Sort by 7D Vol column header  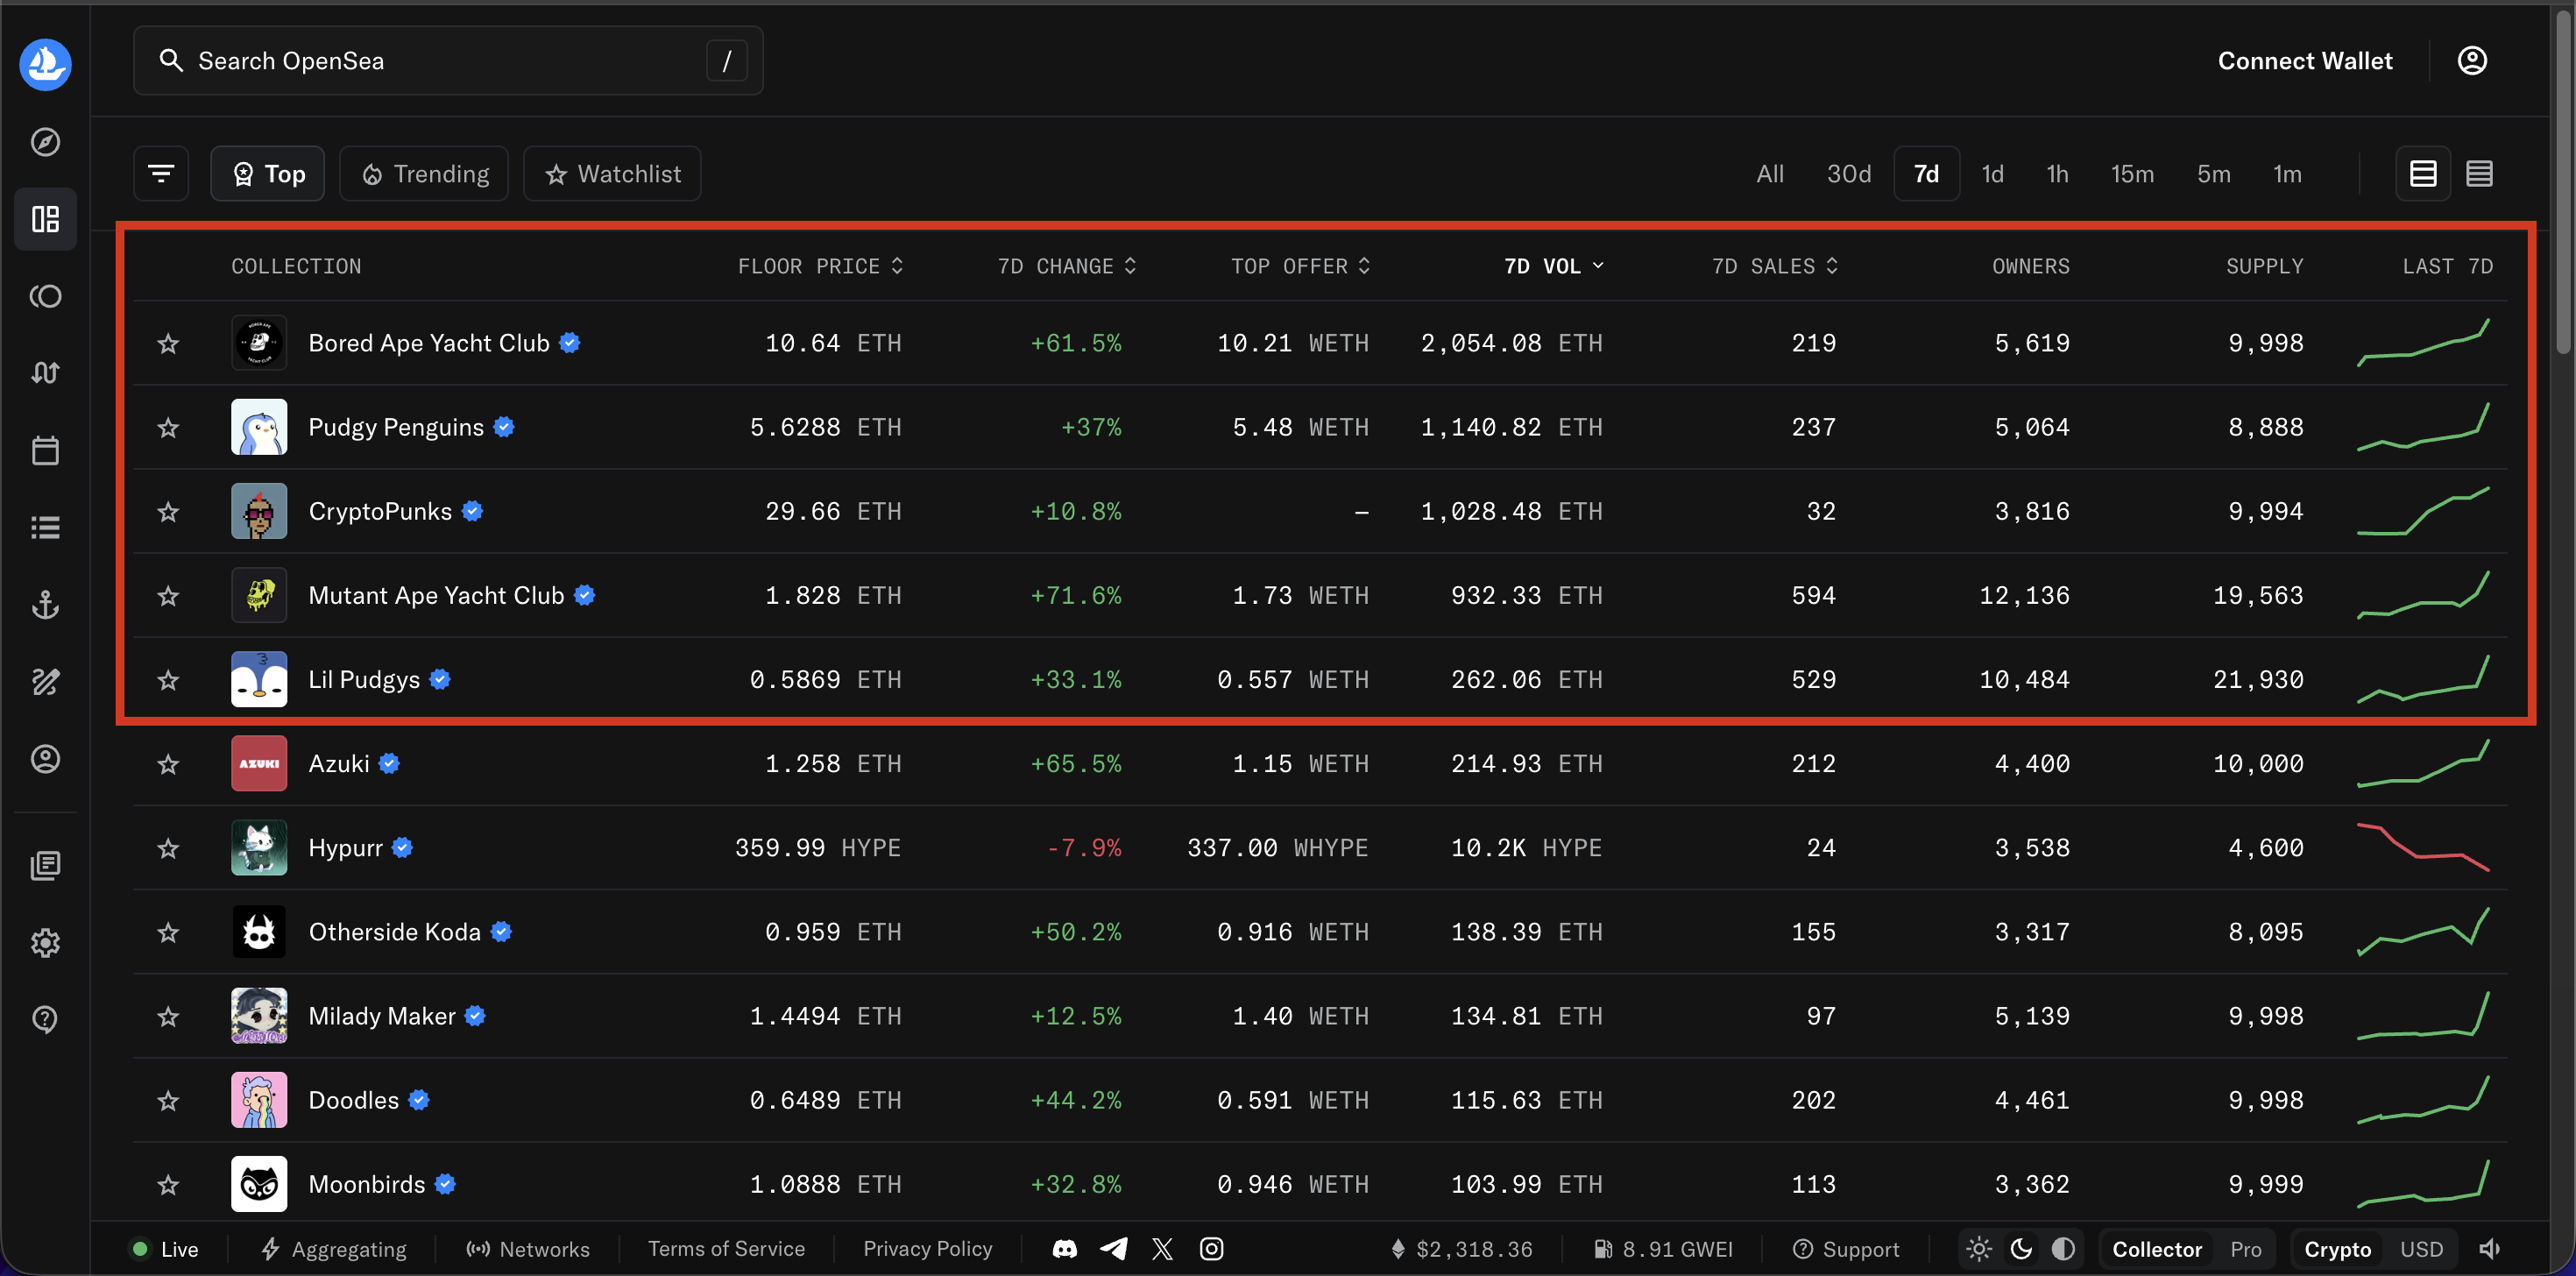click(1552, 266)
